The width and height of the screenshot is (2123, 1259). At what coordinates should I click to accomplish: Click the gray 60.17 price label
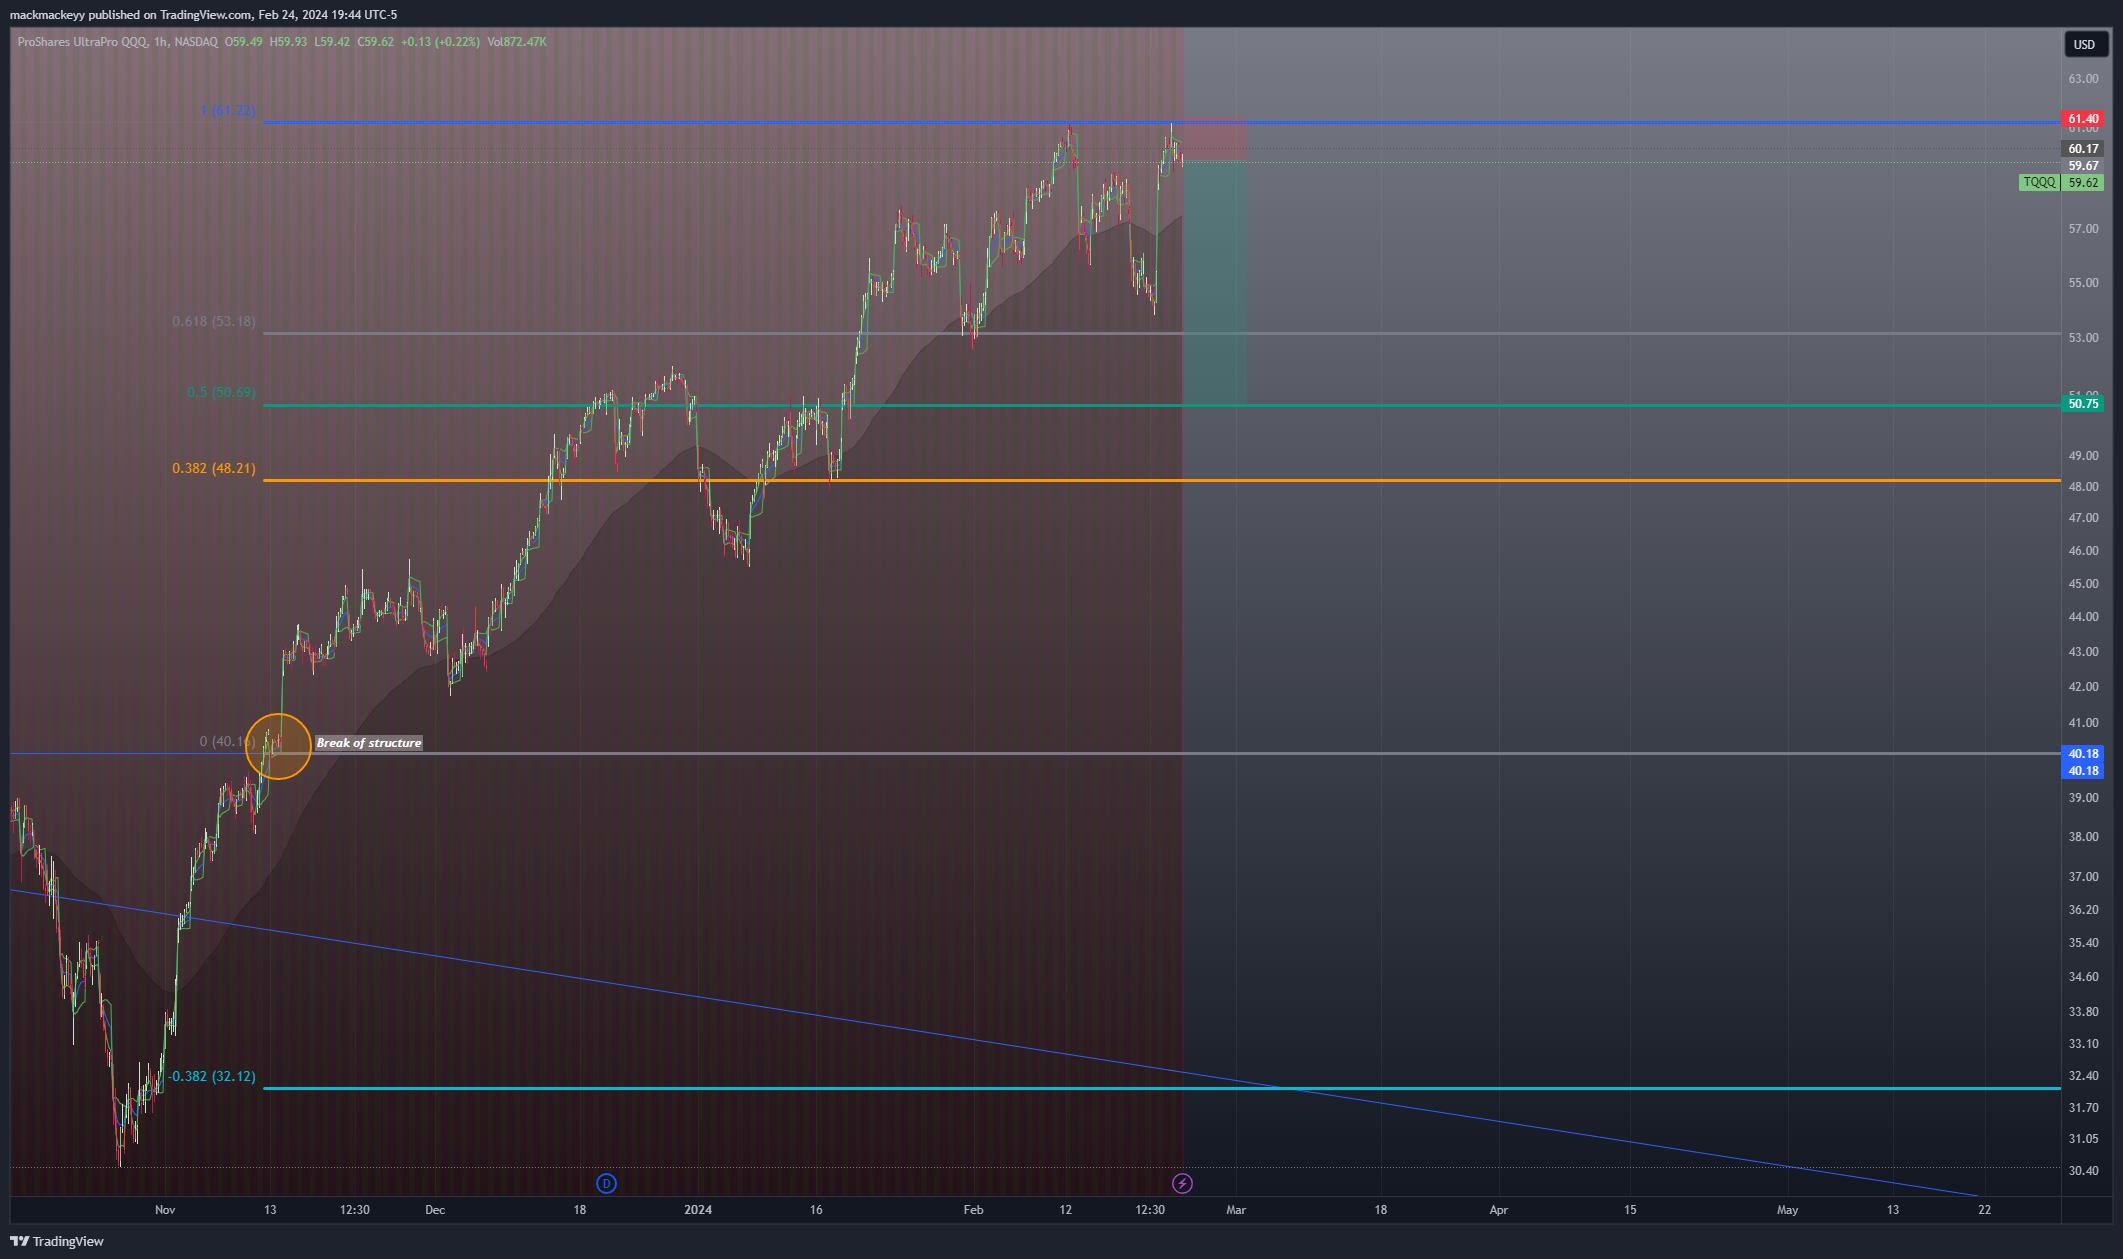(x=2083, y=149)
